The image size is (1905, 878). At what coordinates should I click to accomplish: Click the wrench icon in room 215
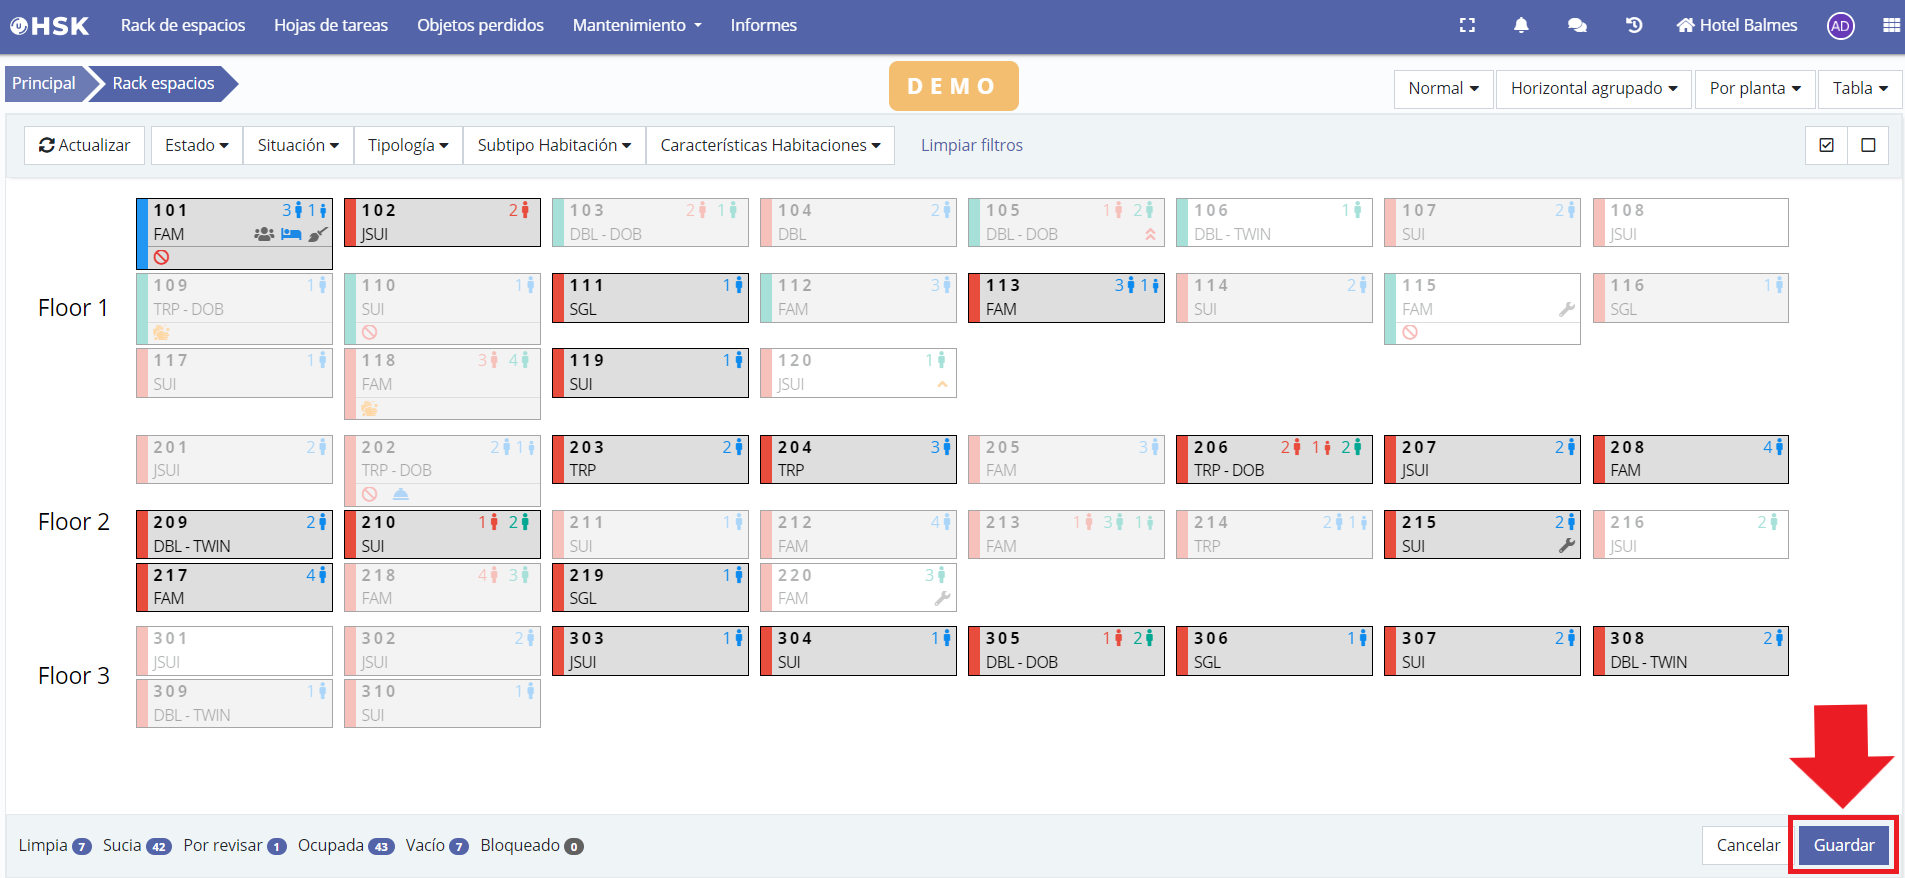click(x=1566, y=546)
